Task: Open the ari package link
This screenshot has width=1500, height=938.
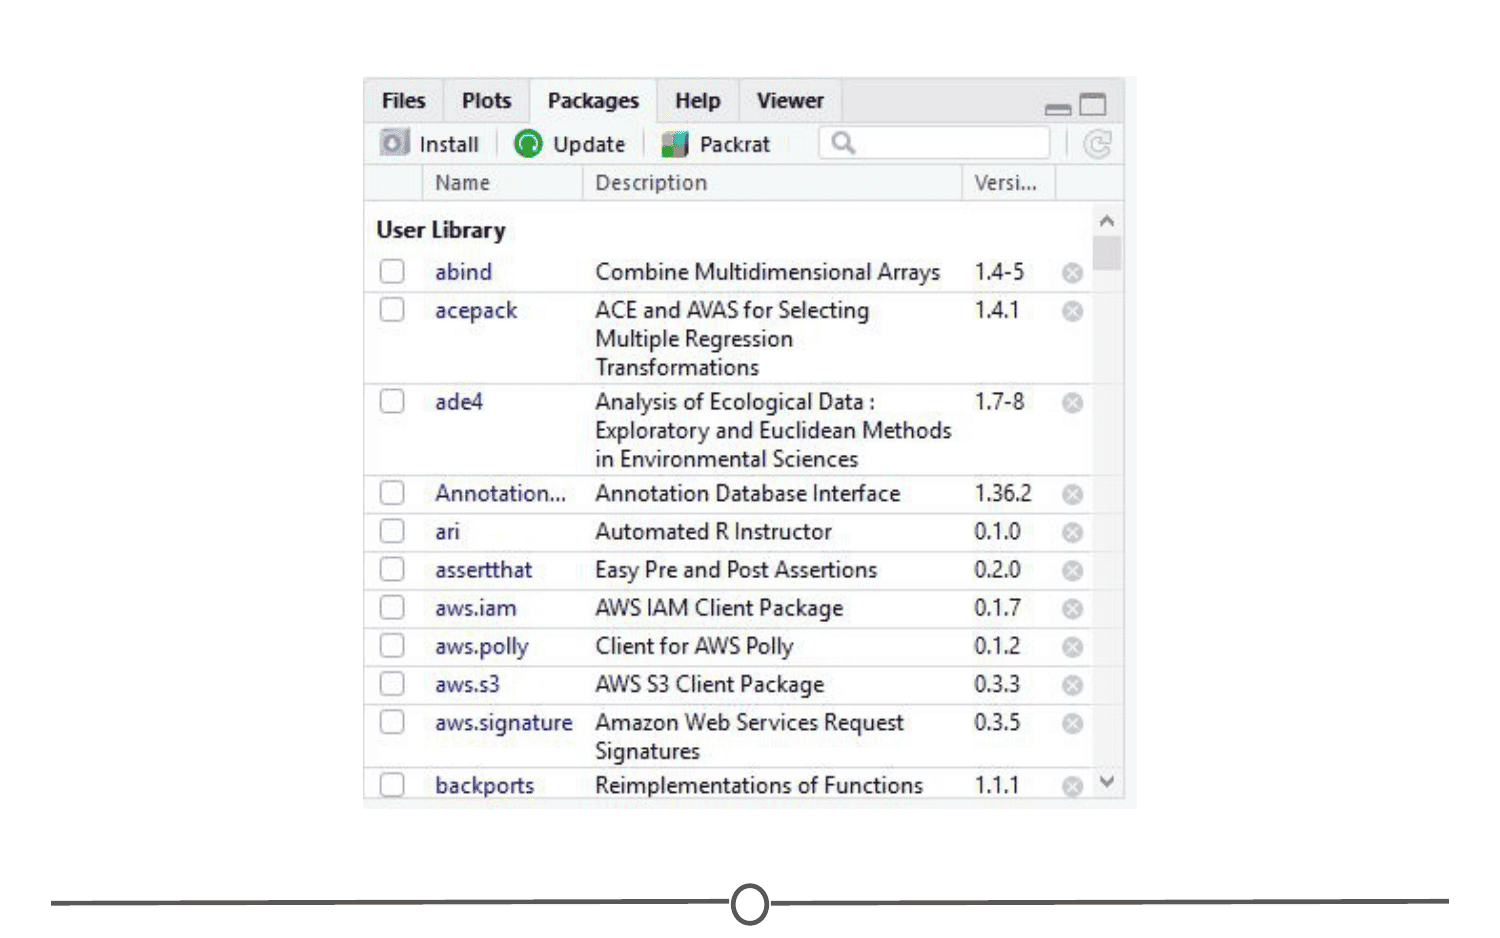Action: click(x=447, y=532)
